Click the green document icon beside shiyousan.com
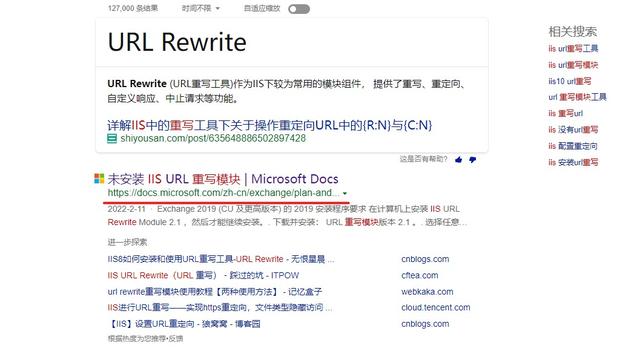Viewport: 640px width, 360px height. click(112, 138)
